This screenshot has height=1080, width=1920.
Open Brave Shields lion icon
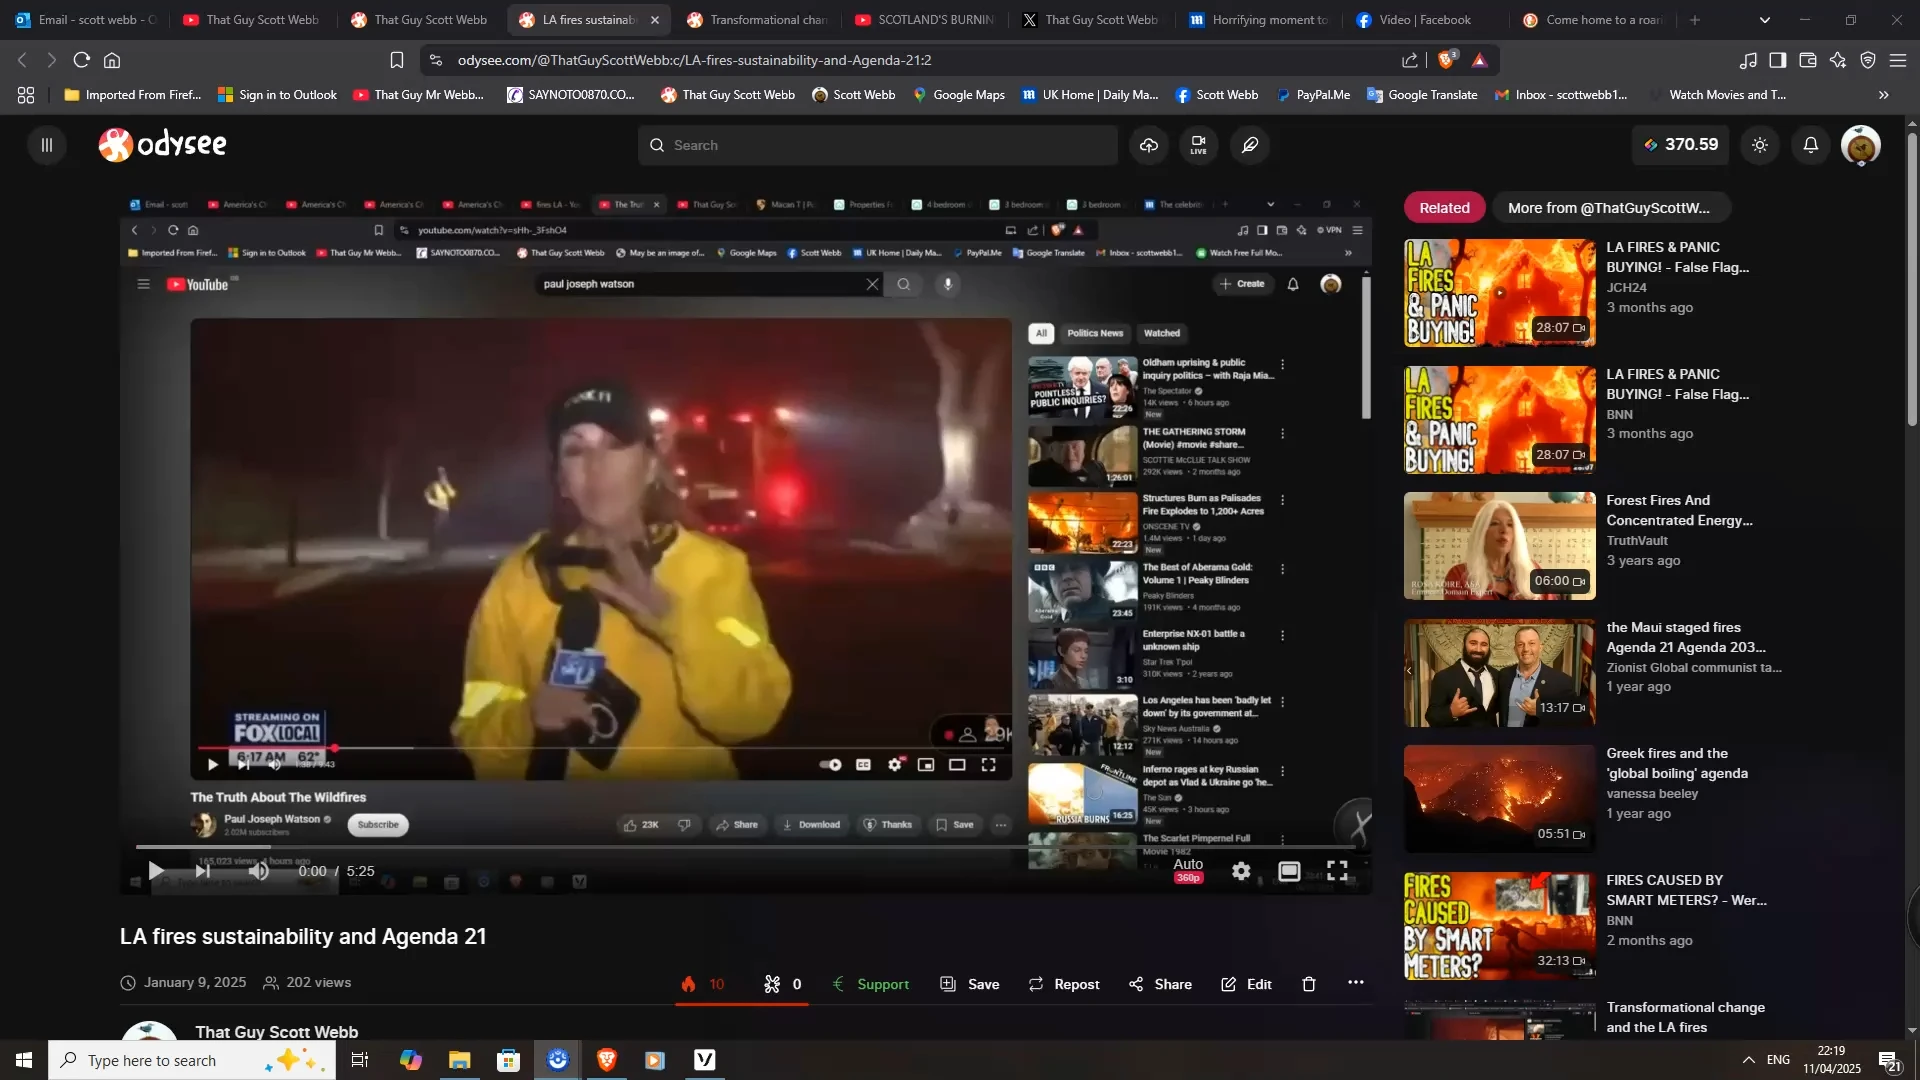[1446, 60]
